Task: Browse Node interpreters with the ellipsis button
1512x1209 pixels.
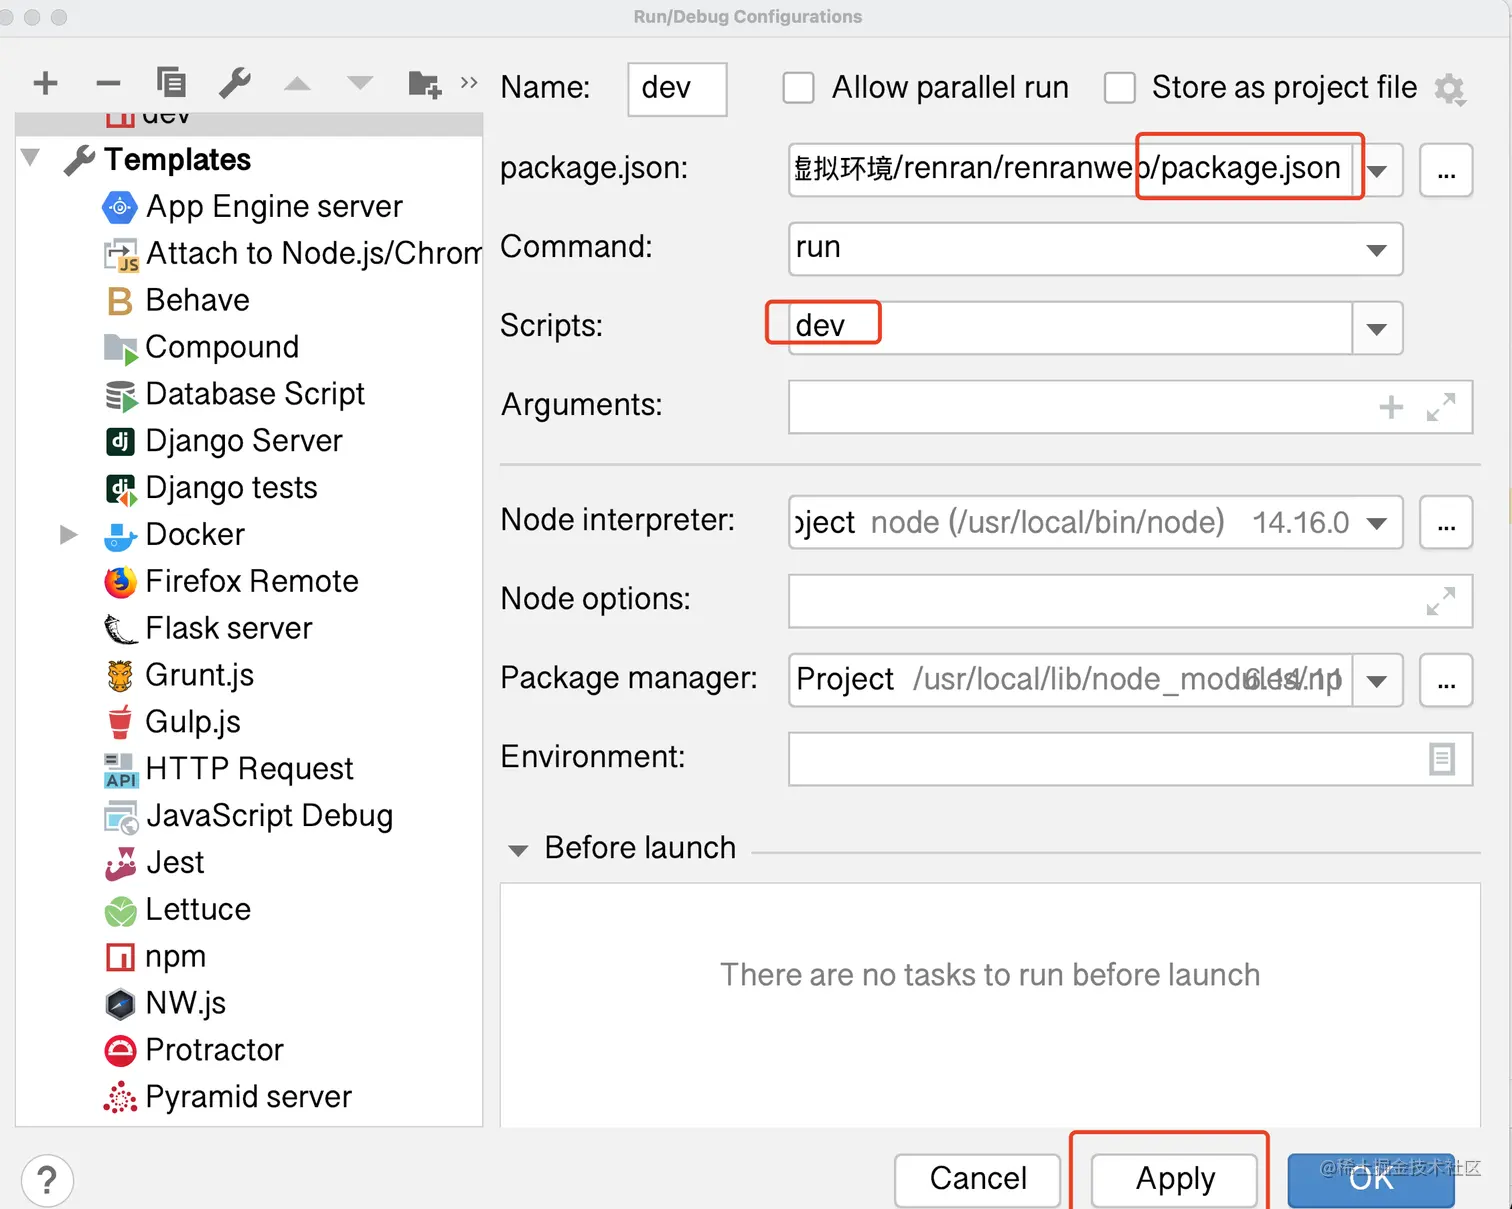Action: click(x=1446, y=523)
